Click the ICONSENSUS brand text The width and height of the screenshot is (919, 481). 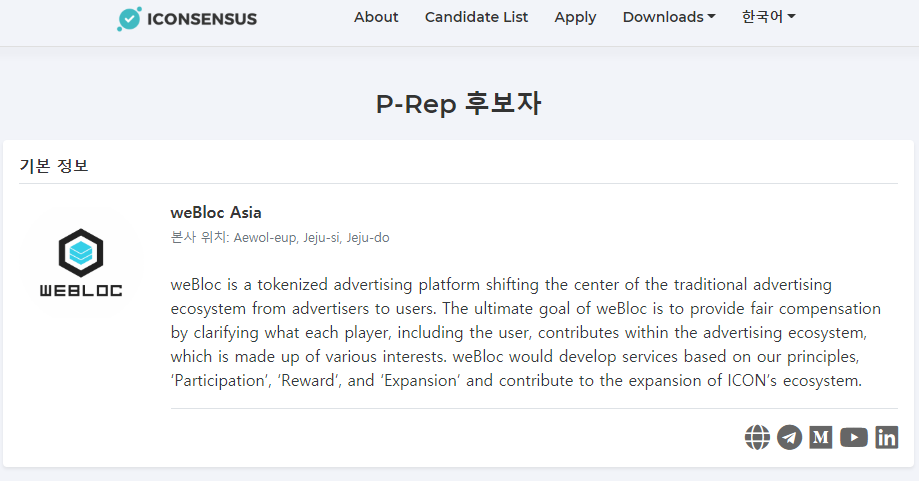coord(202,19)
